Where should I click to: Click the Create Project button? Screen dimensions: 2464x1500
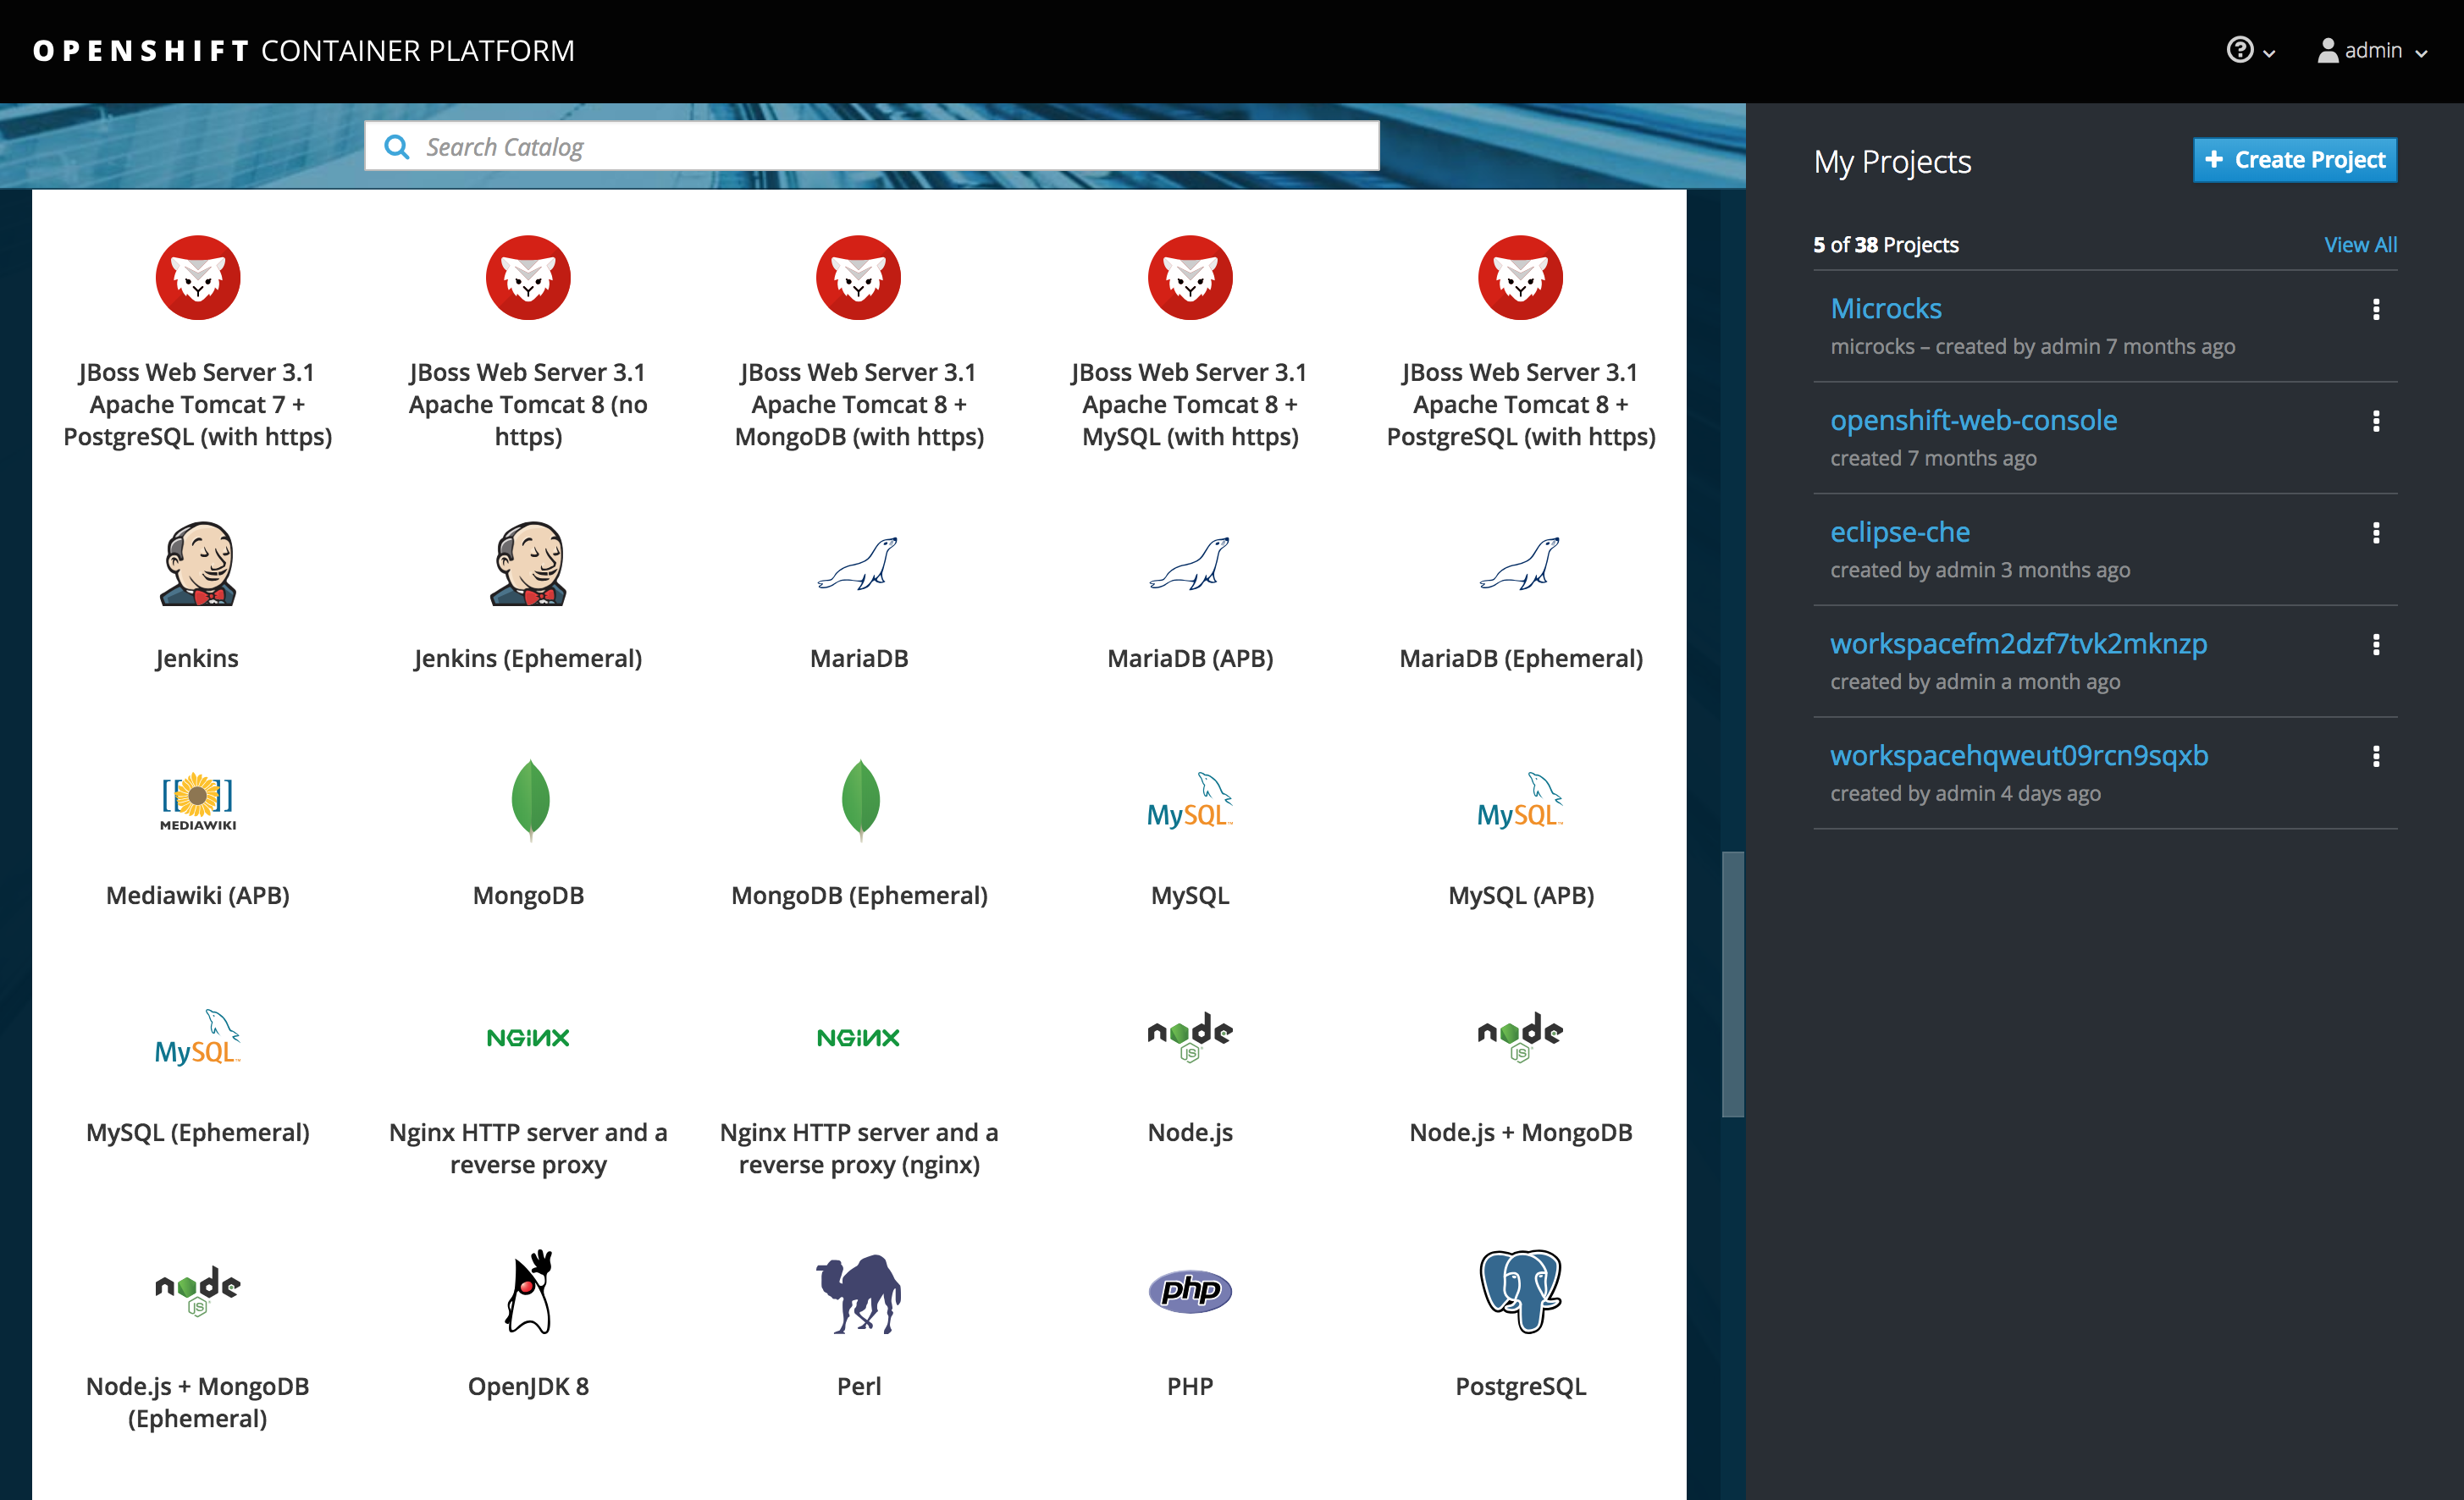(x=2294, y=159)
